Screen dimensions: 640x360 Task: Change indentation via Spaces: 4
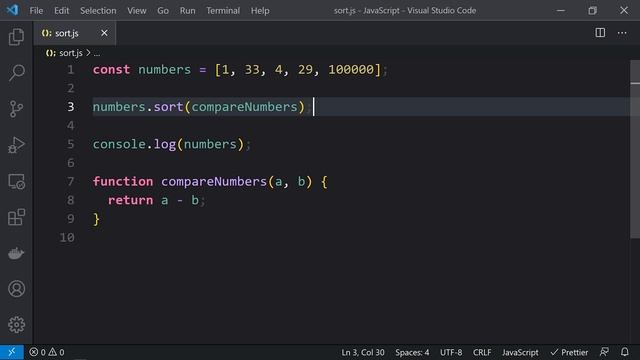(412, 352)
